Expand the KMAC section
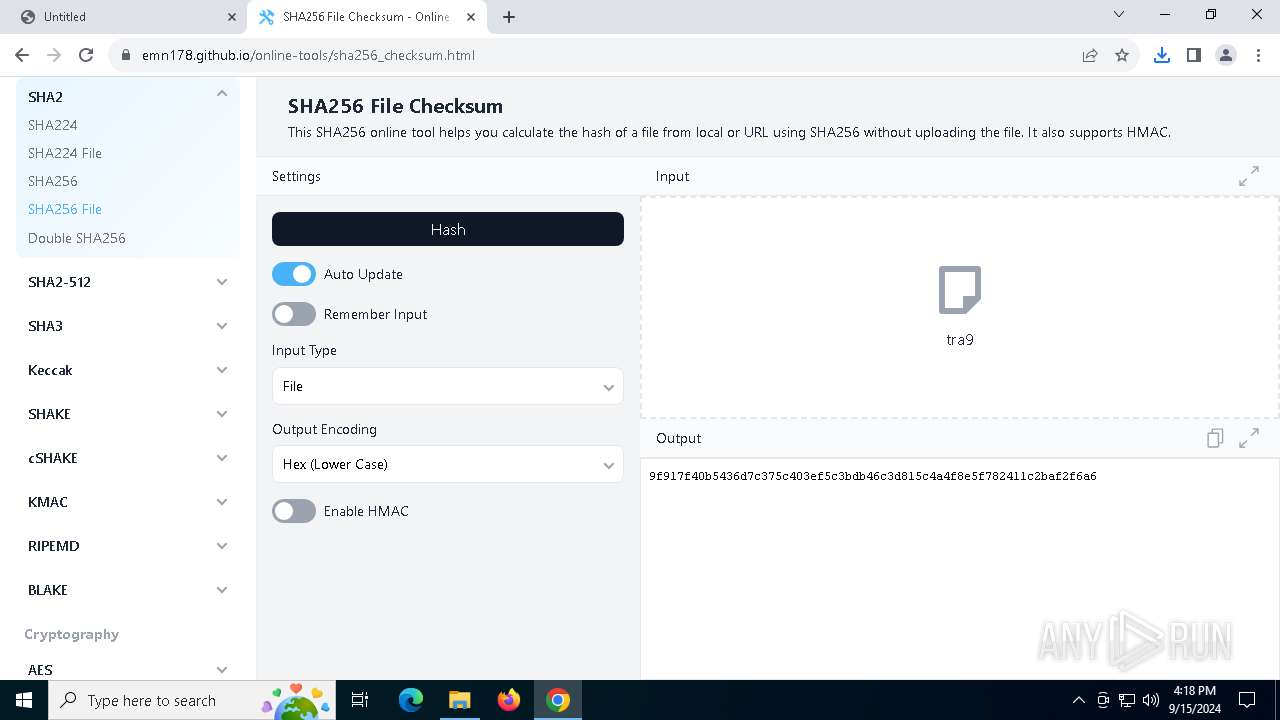The image size is (1280, 720). click(x=128, y=502)
